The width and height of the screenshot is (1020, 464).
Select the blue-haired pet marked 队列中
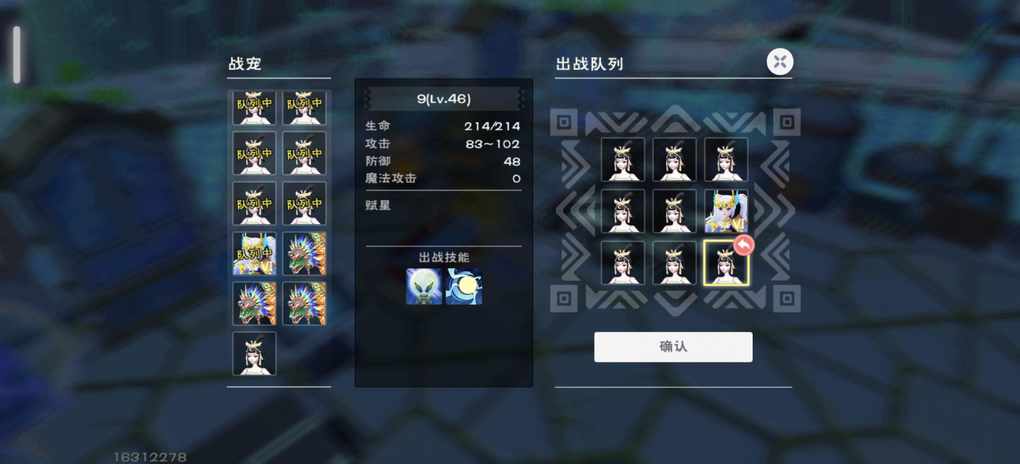[254, 253]
